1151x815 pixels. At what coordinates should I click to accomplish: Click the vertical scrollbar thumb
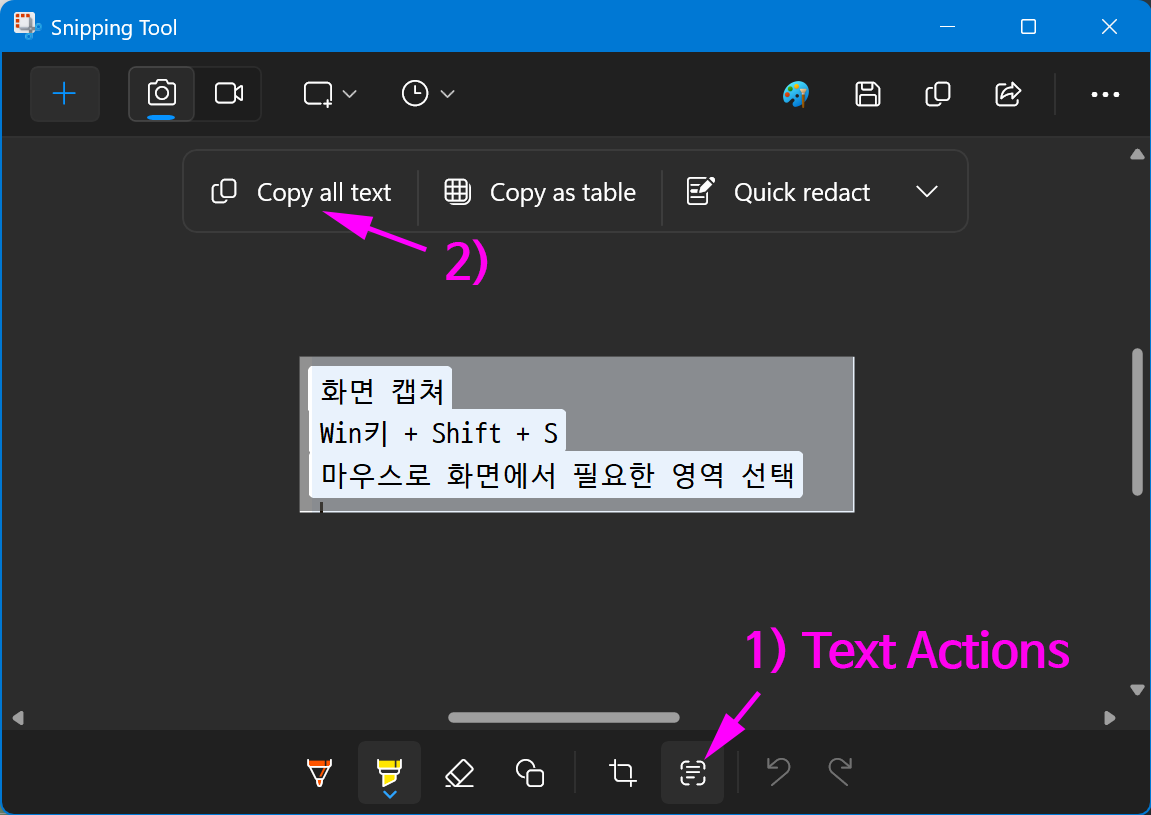pyautogui.click(x=1138, y=422)
